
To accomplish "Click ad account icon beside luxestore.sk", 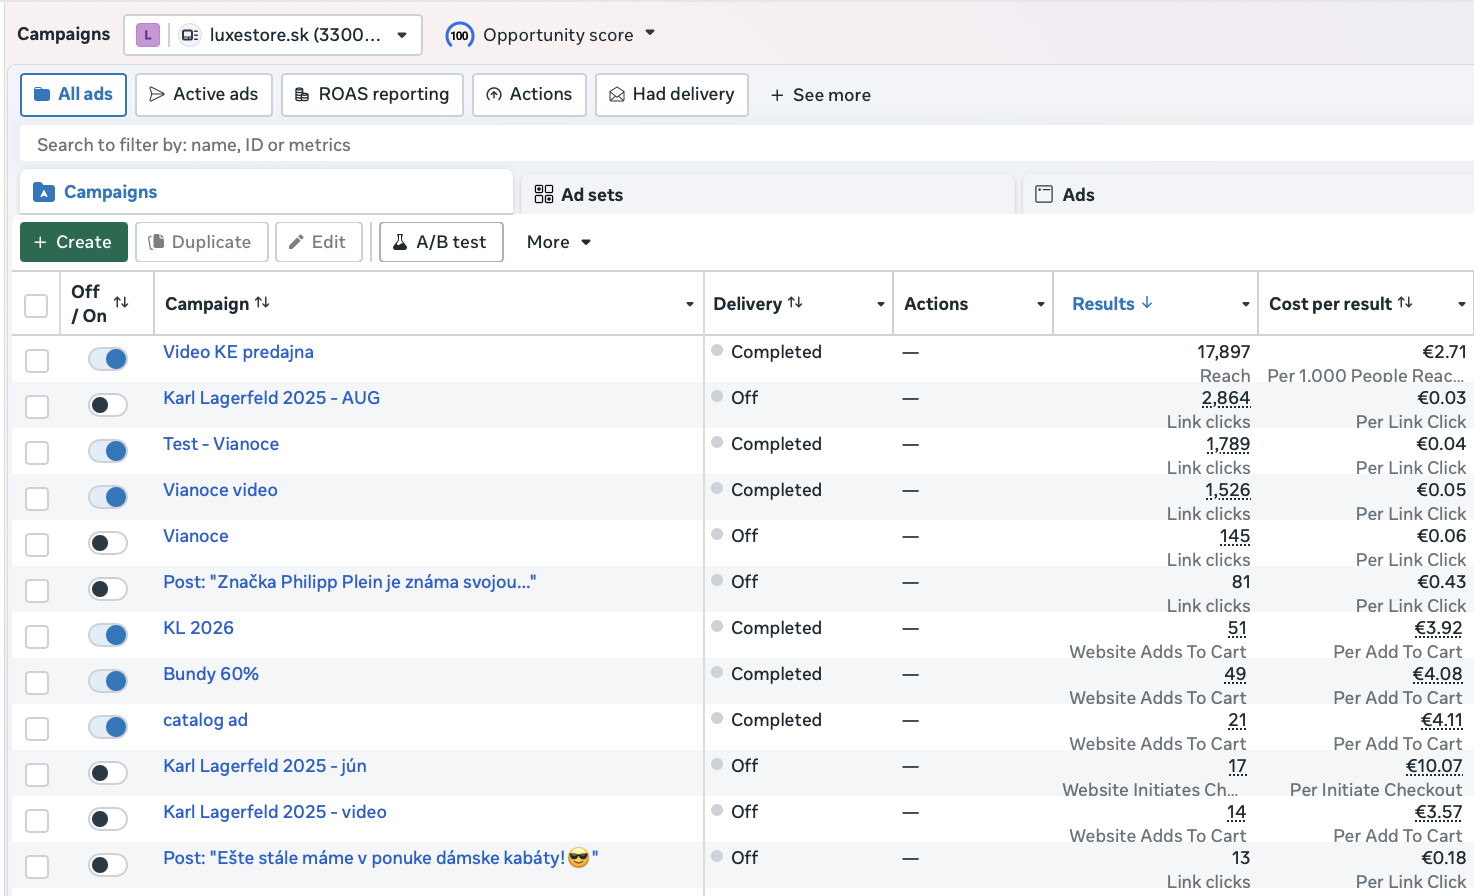I will 189,35.
